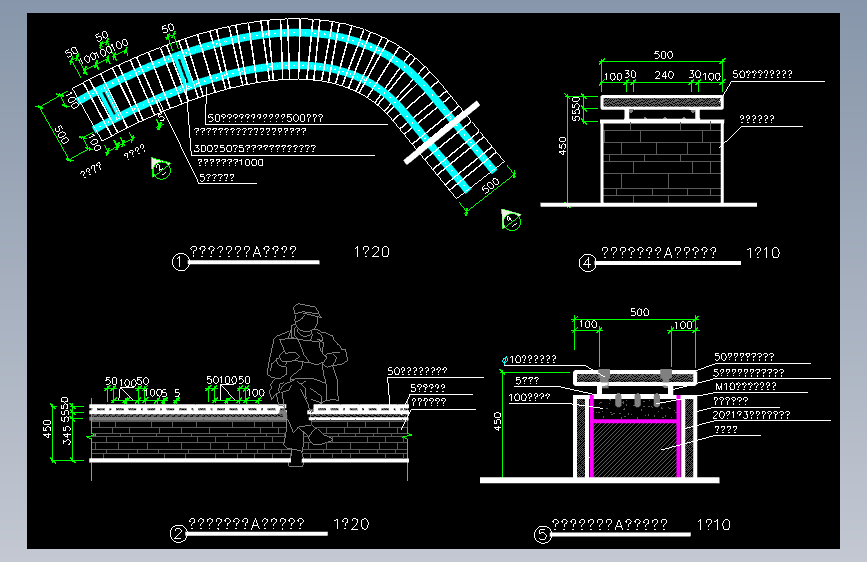Select the 1?10 scale text beside drawing 4
The height and width of the screenshot is (562, 867).
(763, 253)
